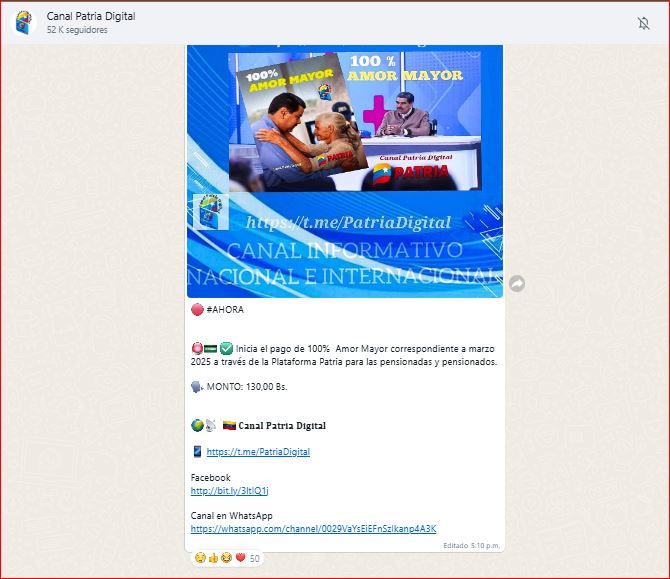Click the 'Editado 5:10 p.m.' timestamp

[471, 546]
